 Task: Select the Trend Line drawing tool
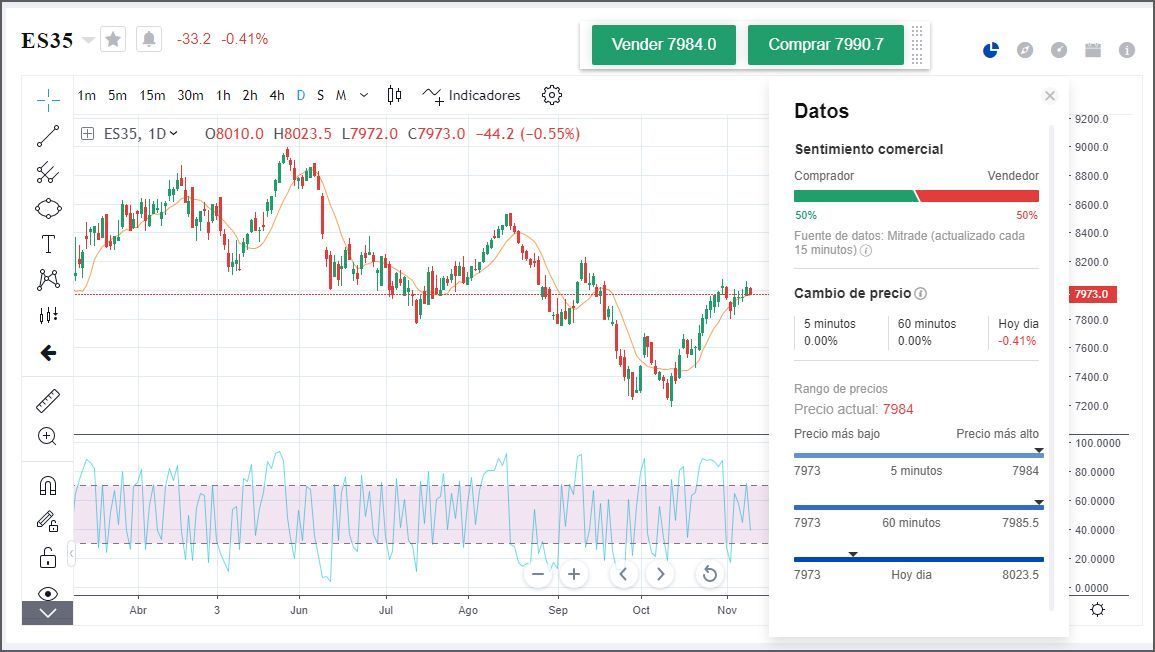tap(47, 135)
